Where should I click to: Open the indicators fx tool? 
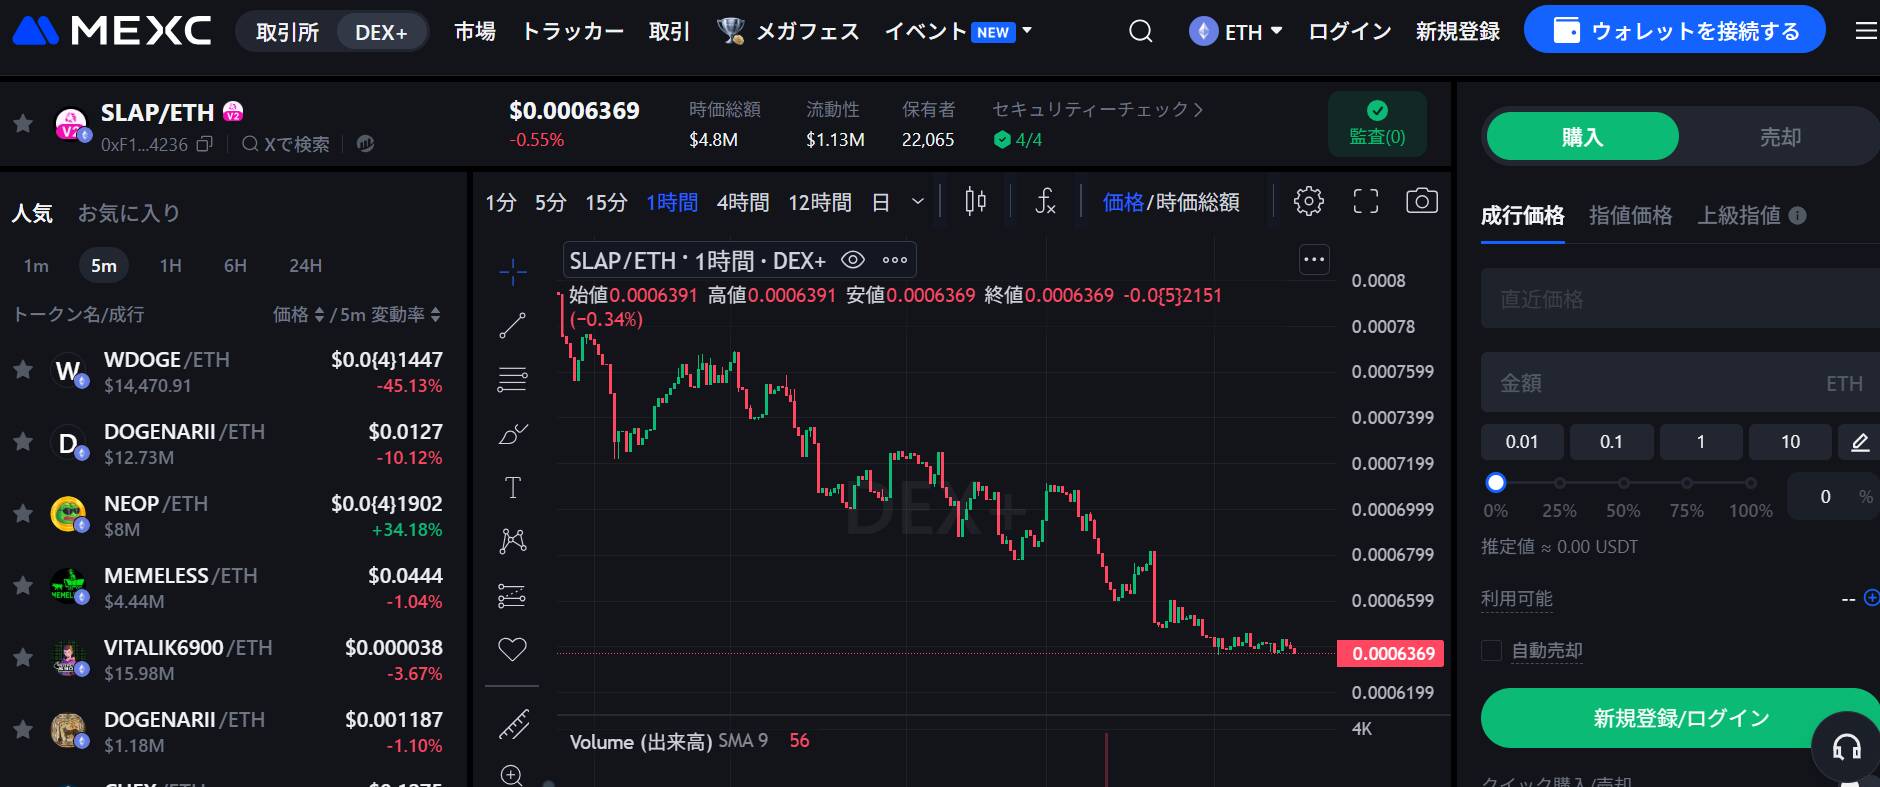point(1045,201)
